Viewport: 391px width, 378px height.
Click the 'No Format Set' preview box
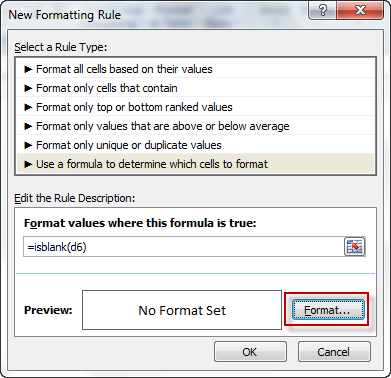tap(182, 310)
